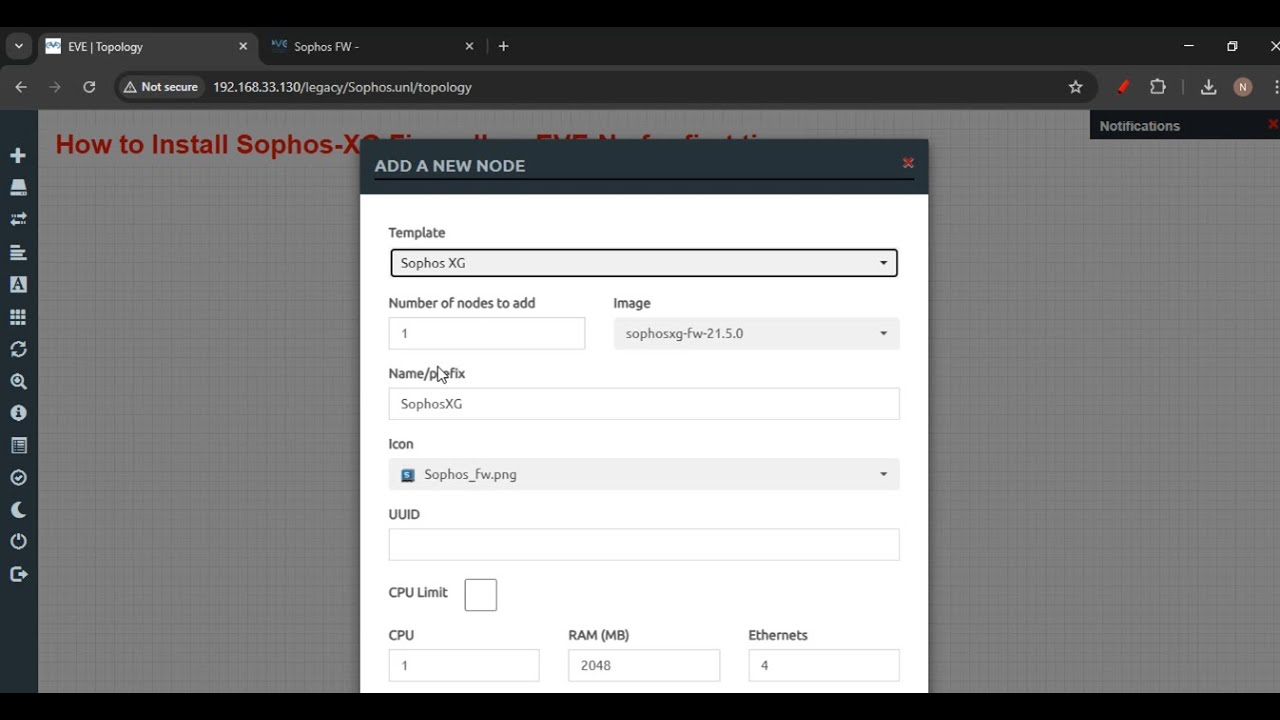Open the Nodes list icon in sidebar
The image size is (1280, 720).
(x=18, y=187)
